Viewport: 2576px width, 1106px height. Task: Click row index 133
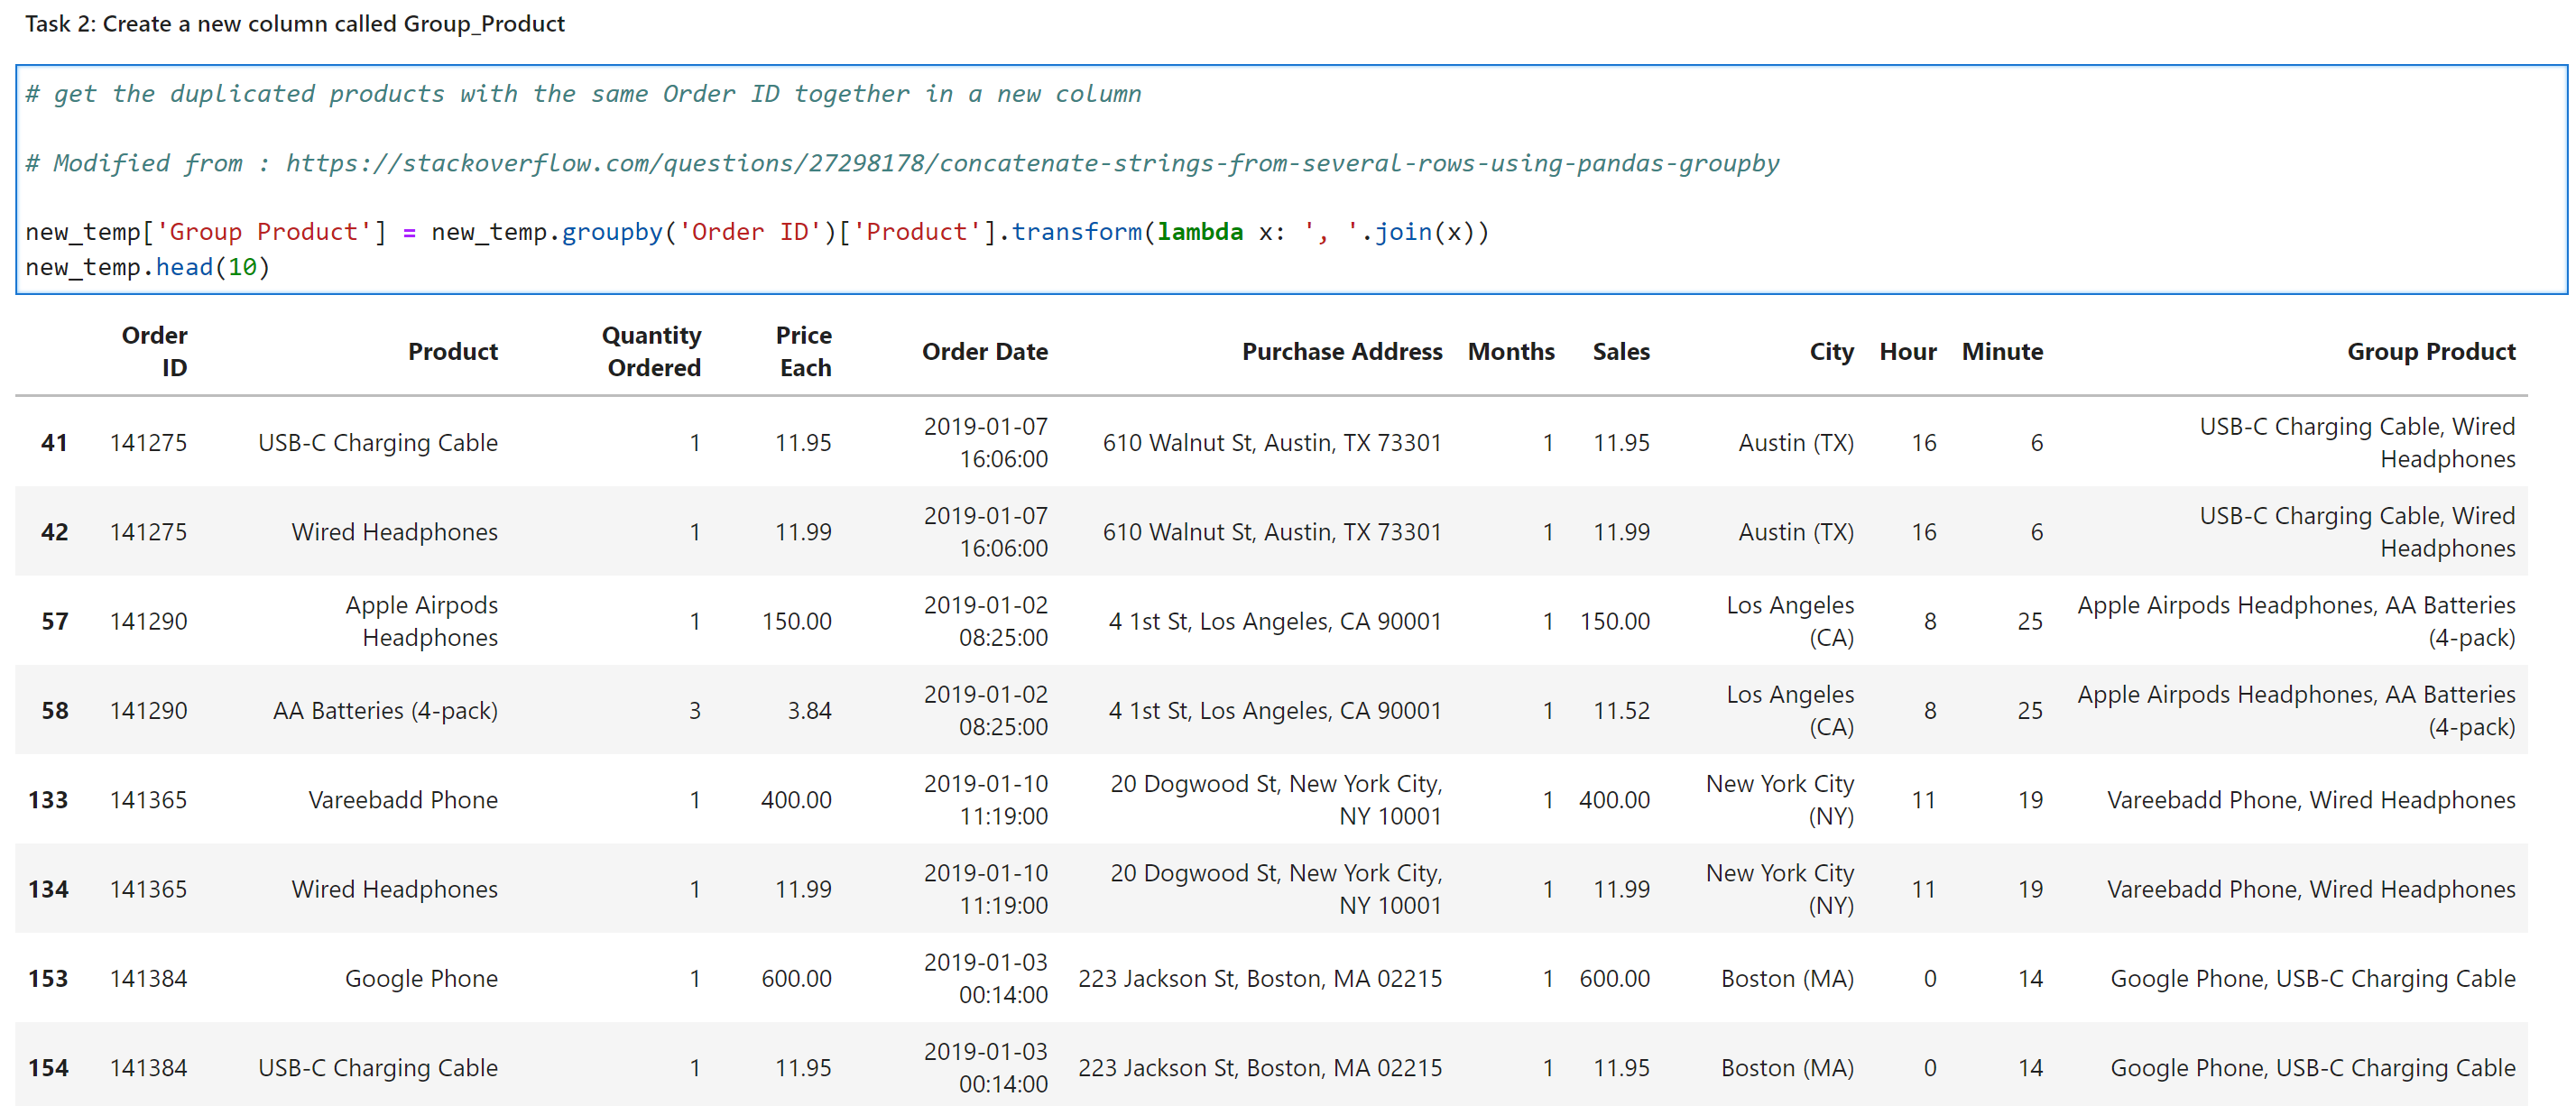click(x=48, y=800)
